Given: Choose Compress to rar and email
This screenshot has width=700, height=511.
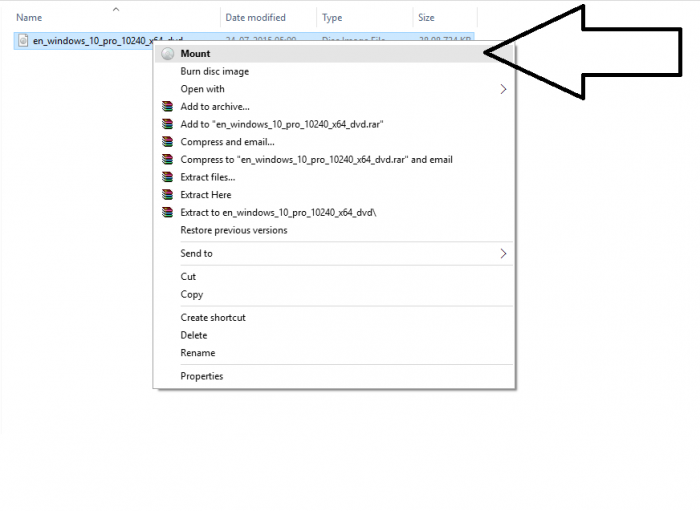Looking at the screenshot, I should [x=334, y=159].
